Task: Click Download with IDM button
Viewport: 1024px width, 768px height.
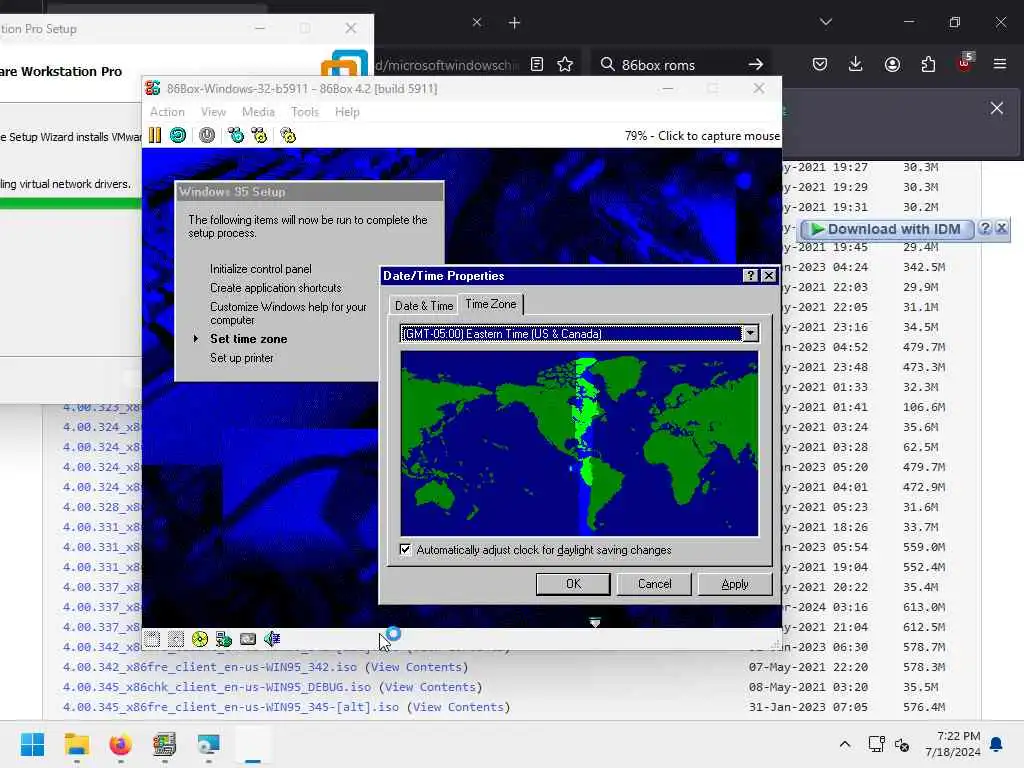Action: (x=887, y=229)
